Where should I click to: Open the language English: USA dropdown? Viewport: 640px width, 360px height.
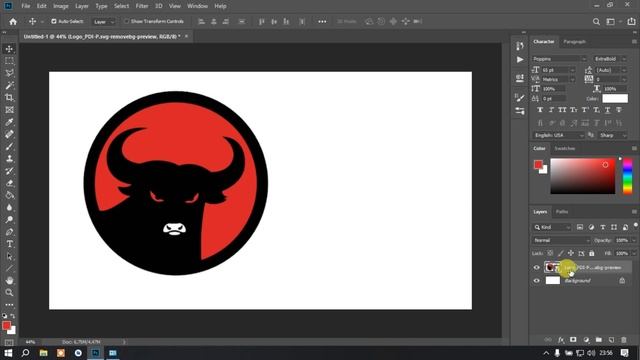559,135
